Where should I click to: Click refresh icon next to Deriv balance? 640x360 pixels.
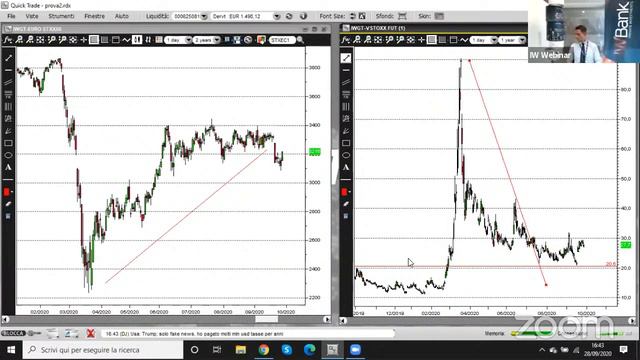pyautogui.click(x=289, y=16)
